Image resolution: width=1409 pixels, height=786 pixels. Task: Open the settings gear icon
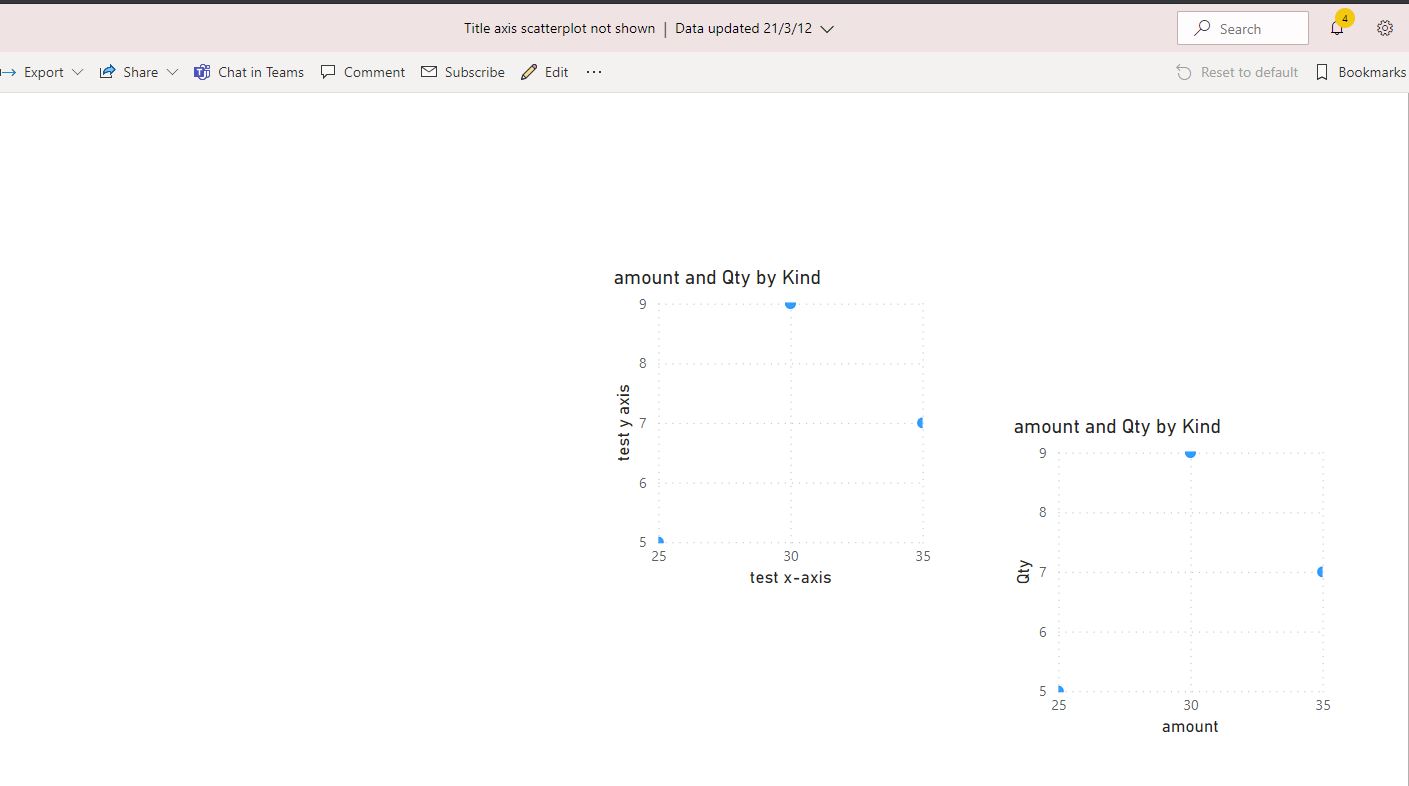pyautogui.click(x=1385, y=29)
